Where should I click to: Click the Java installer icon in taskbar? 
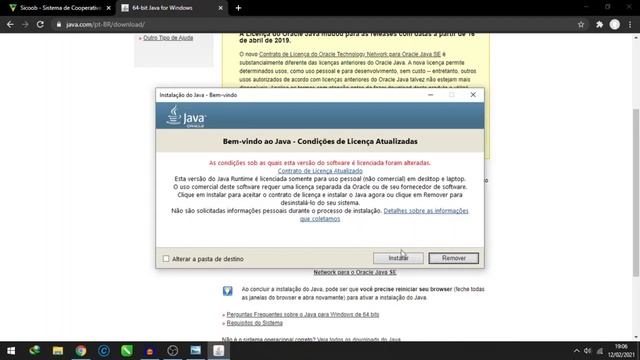[x=219, y=351]
